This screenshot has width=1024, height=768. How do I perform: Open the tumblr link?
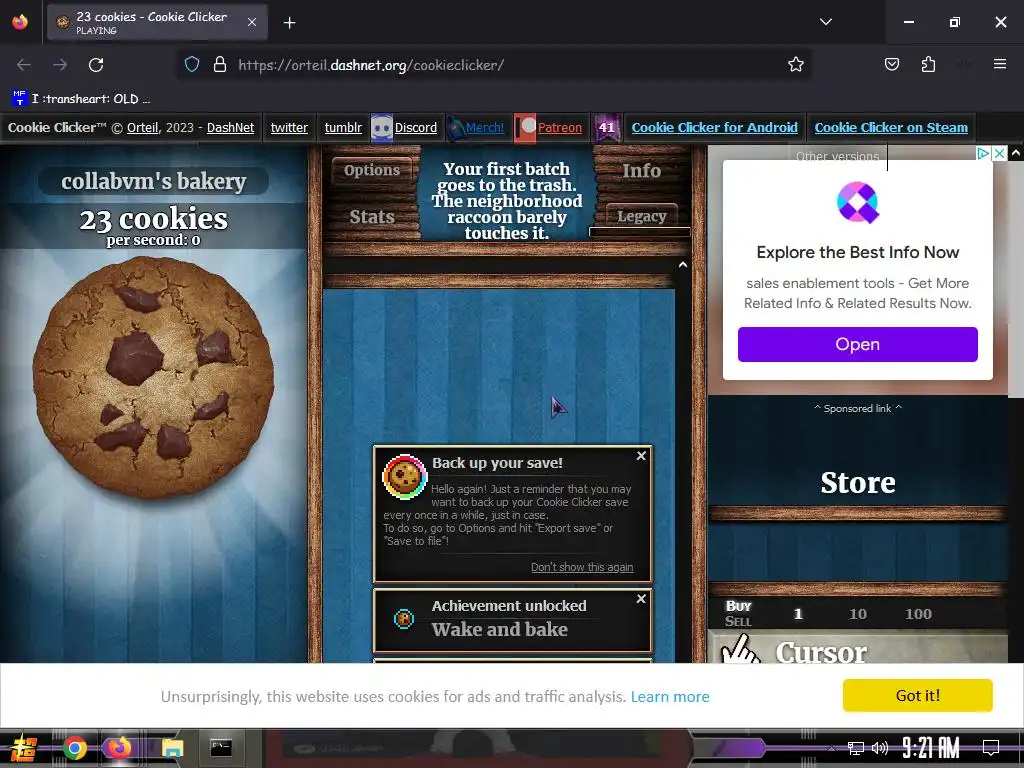[x=343, y=127]
